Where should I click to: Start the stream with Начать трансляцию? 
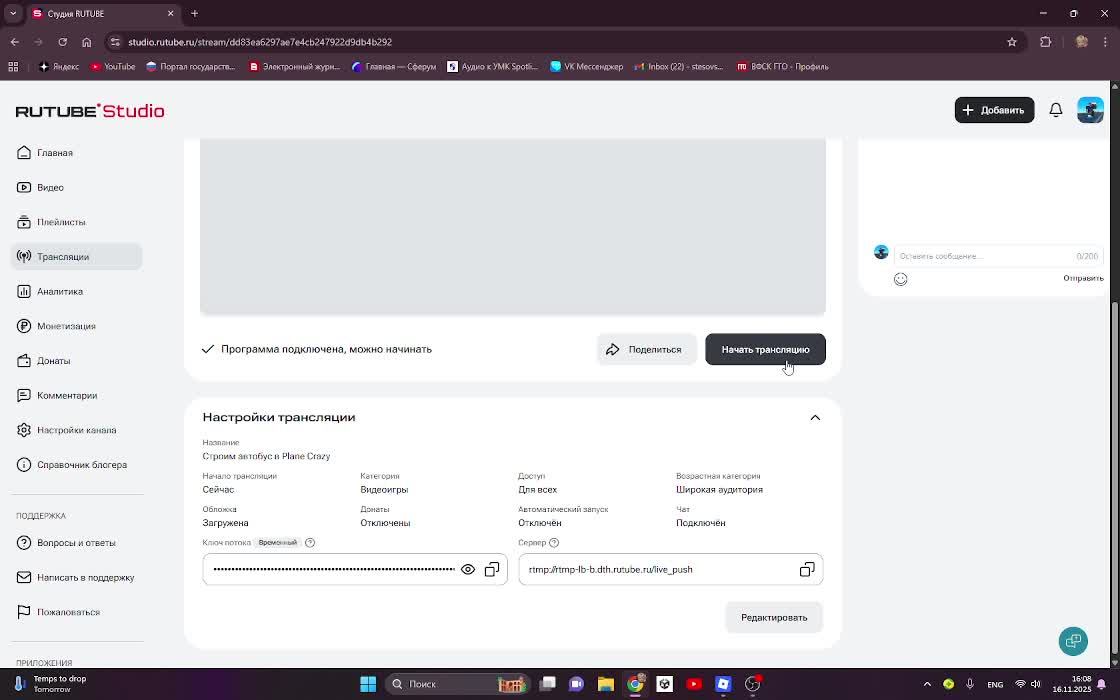point(765,349)
